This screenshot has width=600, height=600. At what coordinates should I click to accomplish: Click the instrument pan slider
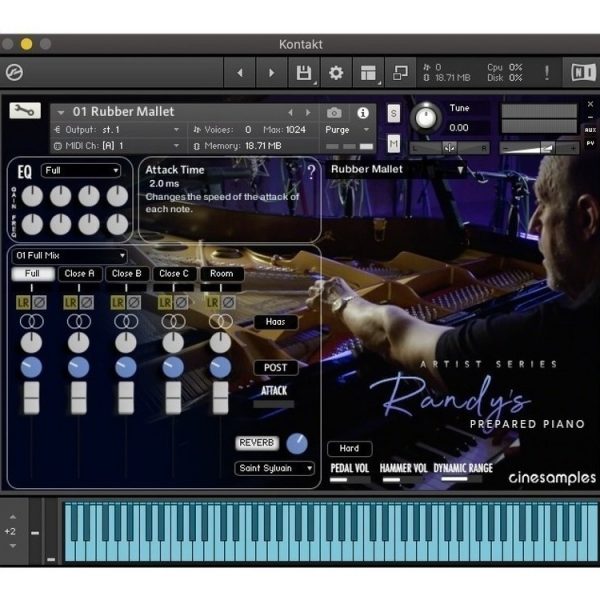click(x=449, y=148)
